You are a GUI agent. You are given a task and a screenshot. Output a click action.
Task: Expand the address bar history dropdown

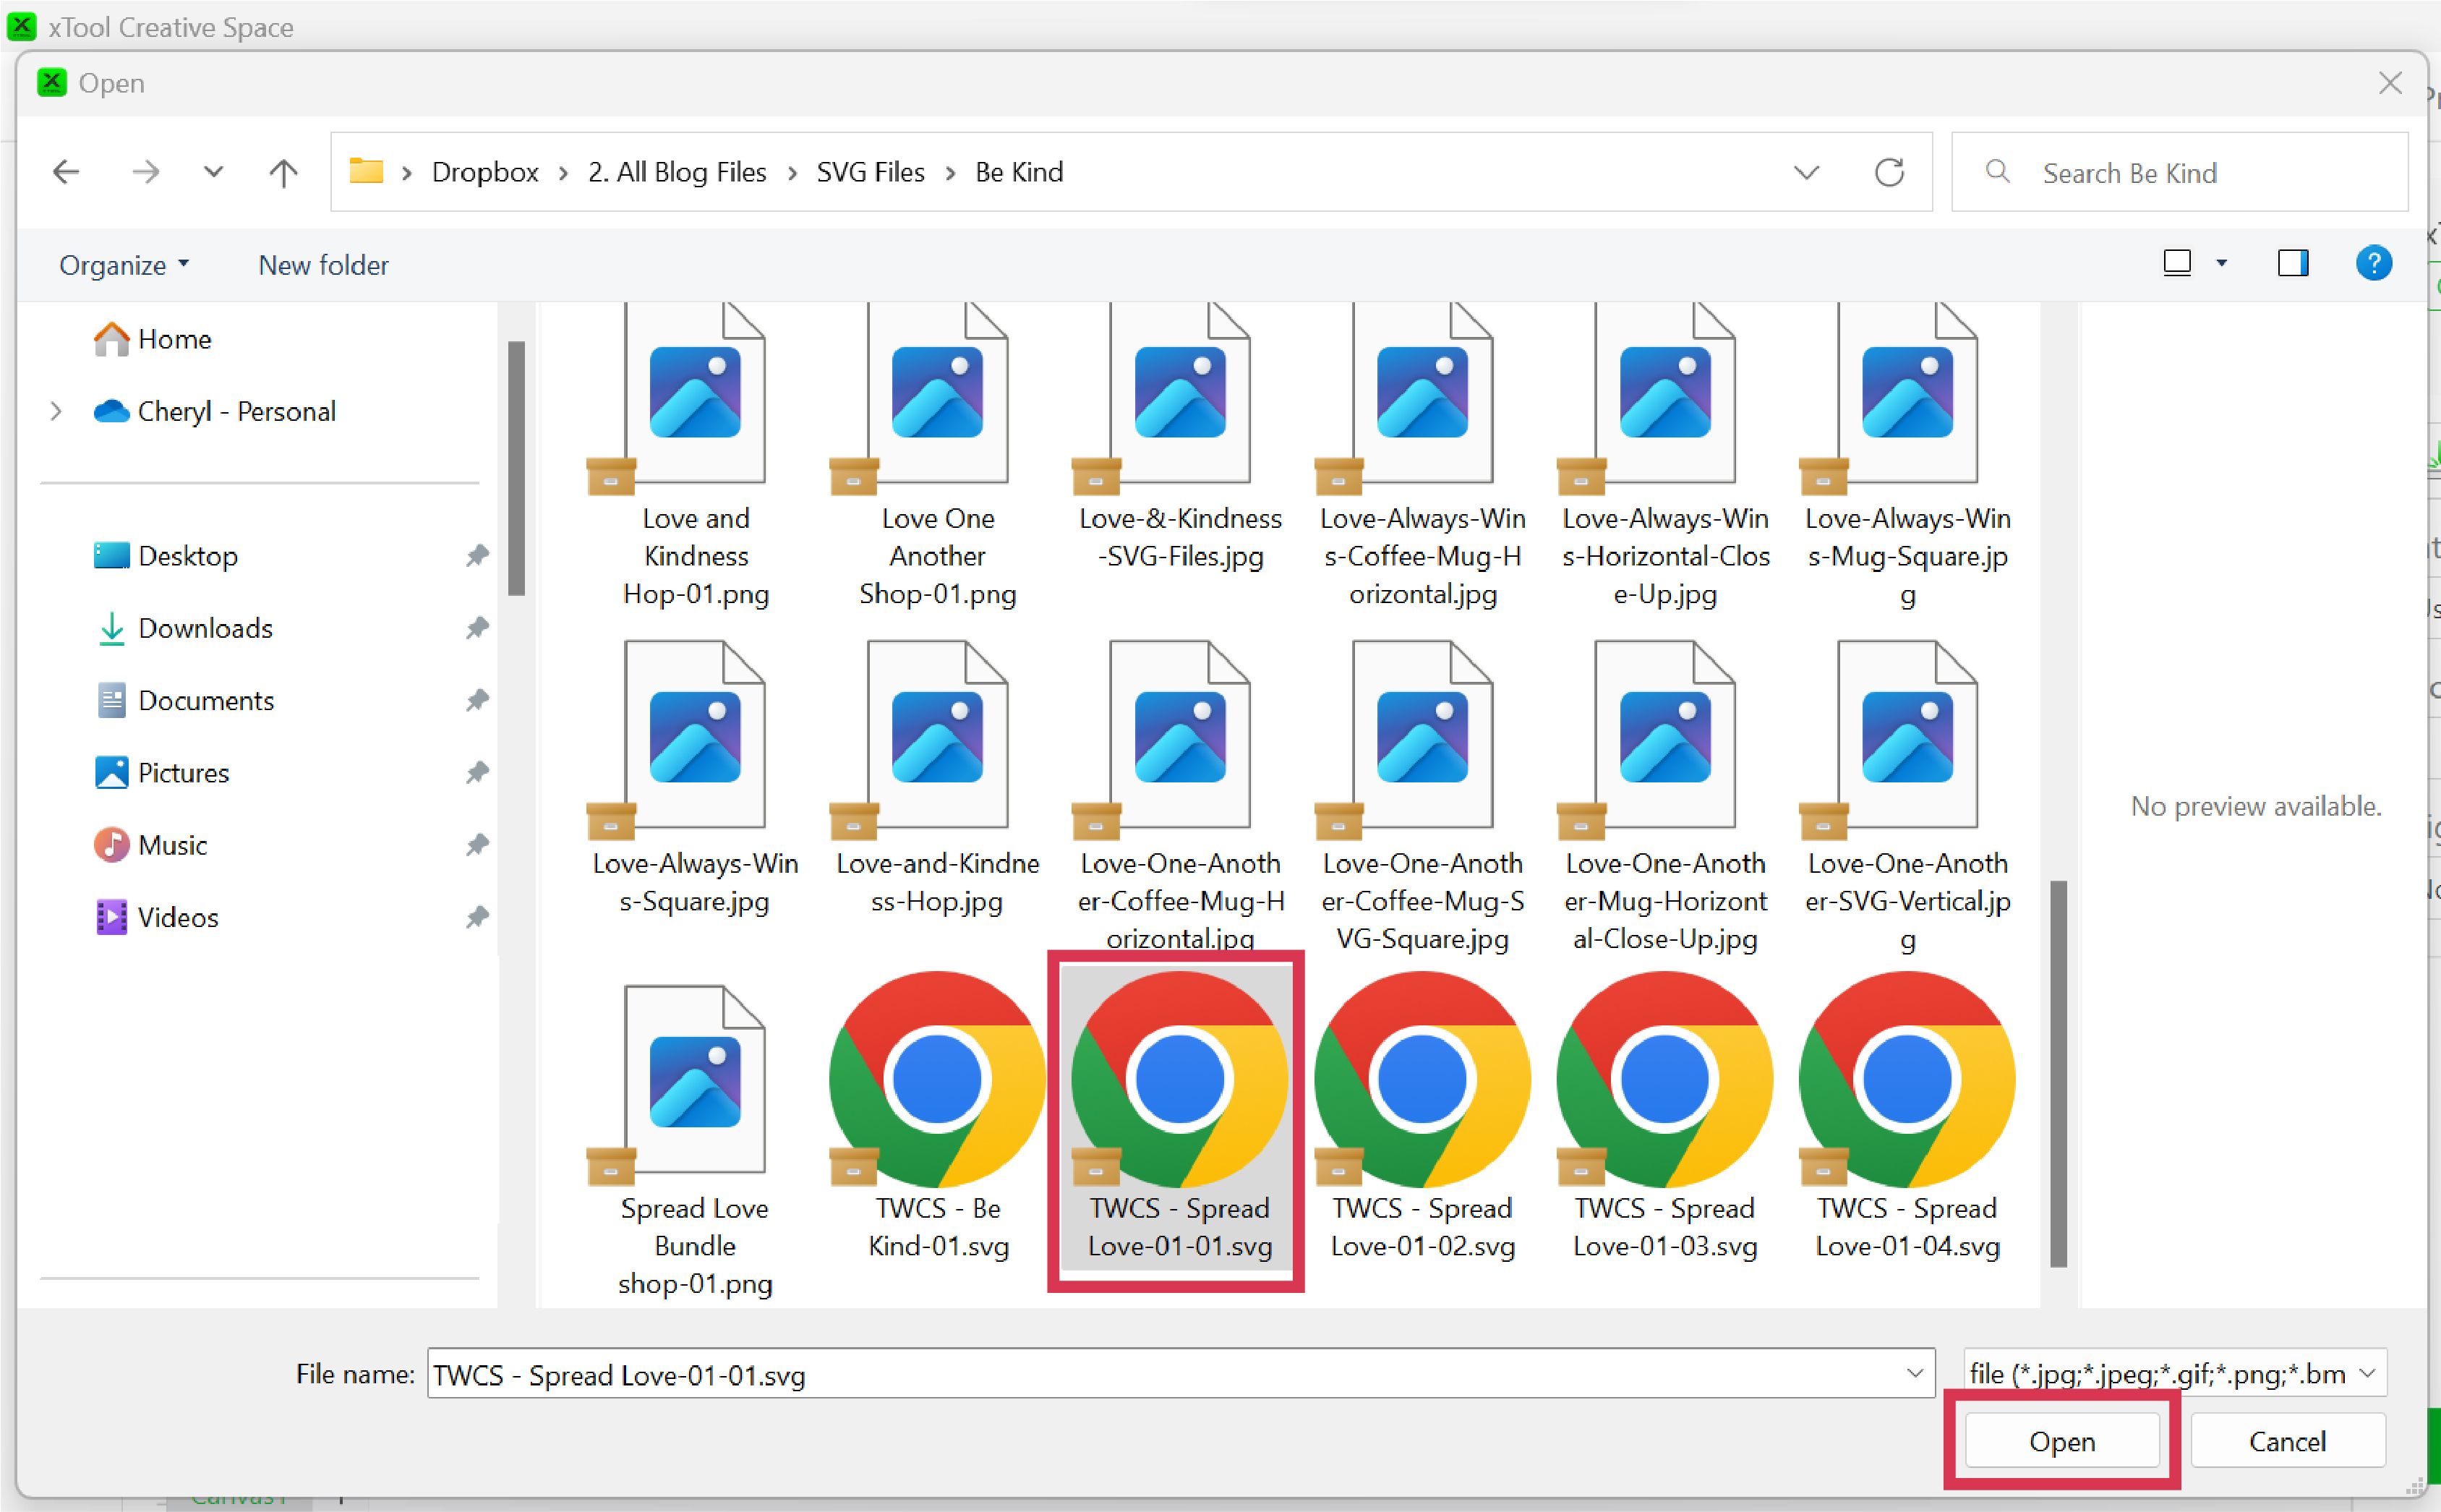1806,172
